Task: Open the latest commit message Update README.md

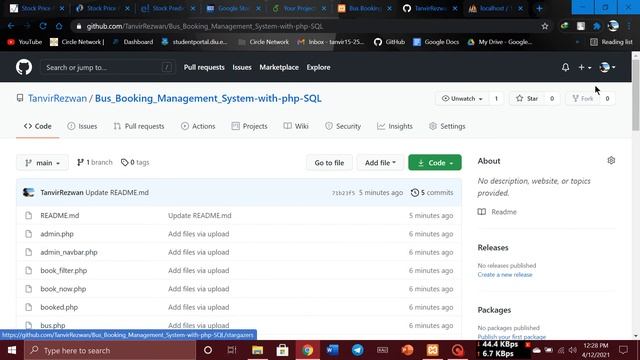Action: pos(117,193)
